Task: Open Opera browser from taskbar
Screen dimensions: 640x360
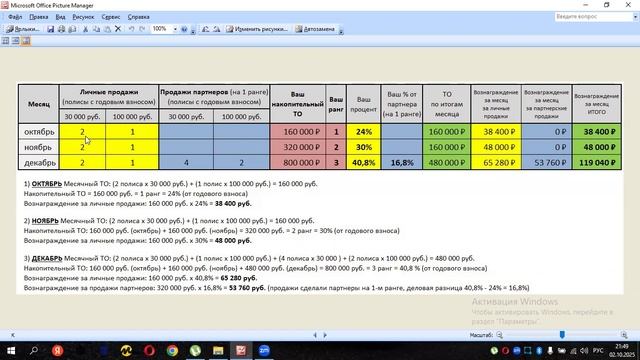Action: tap(149, 351)
